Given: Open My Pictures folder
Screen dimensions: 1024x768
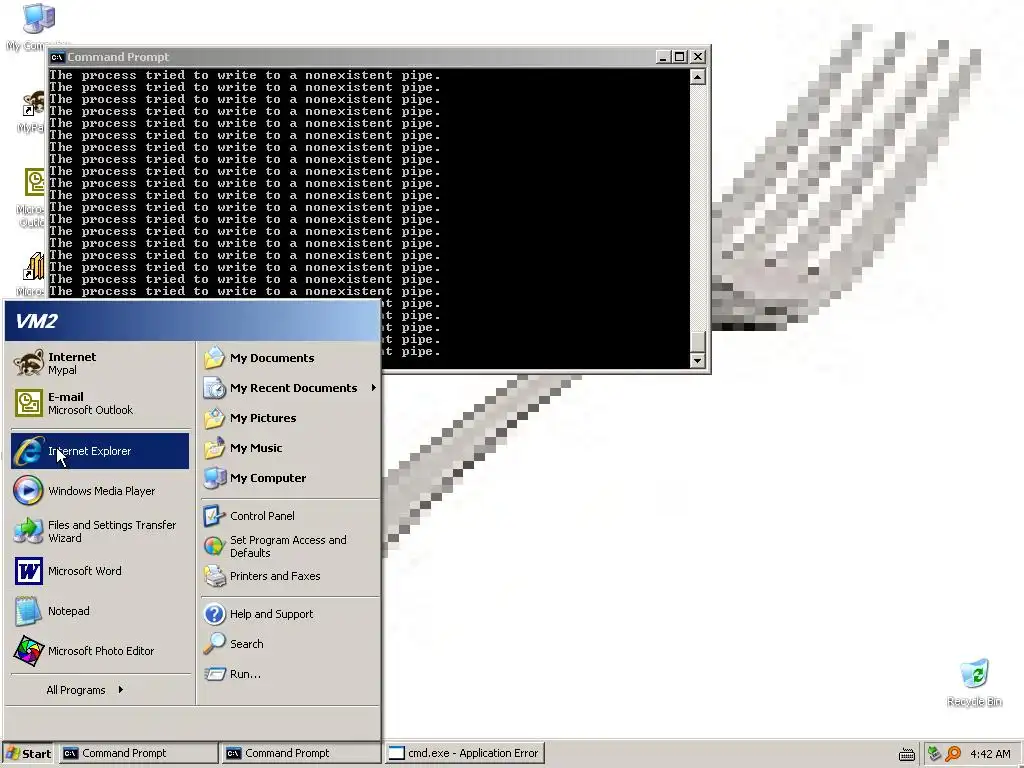Looking at the screenshot, I should (290, 418).
